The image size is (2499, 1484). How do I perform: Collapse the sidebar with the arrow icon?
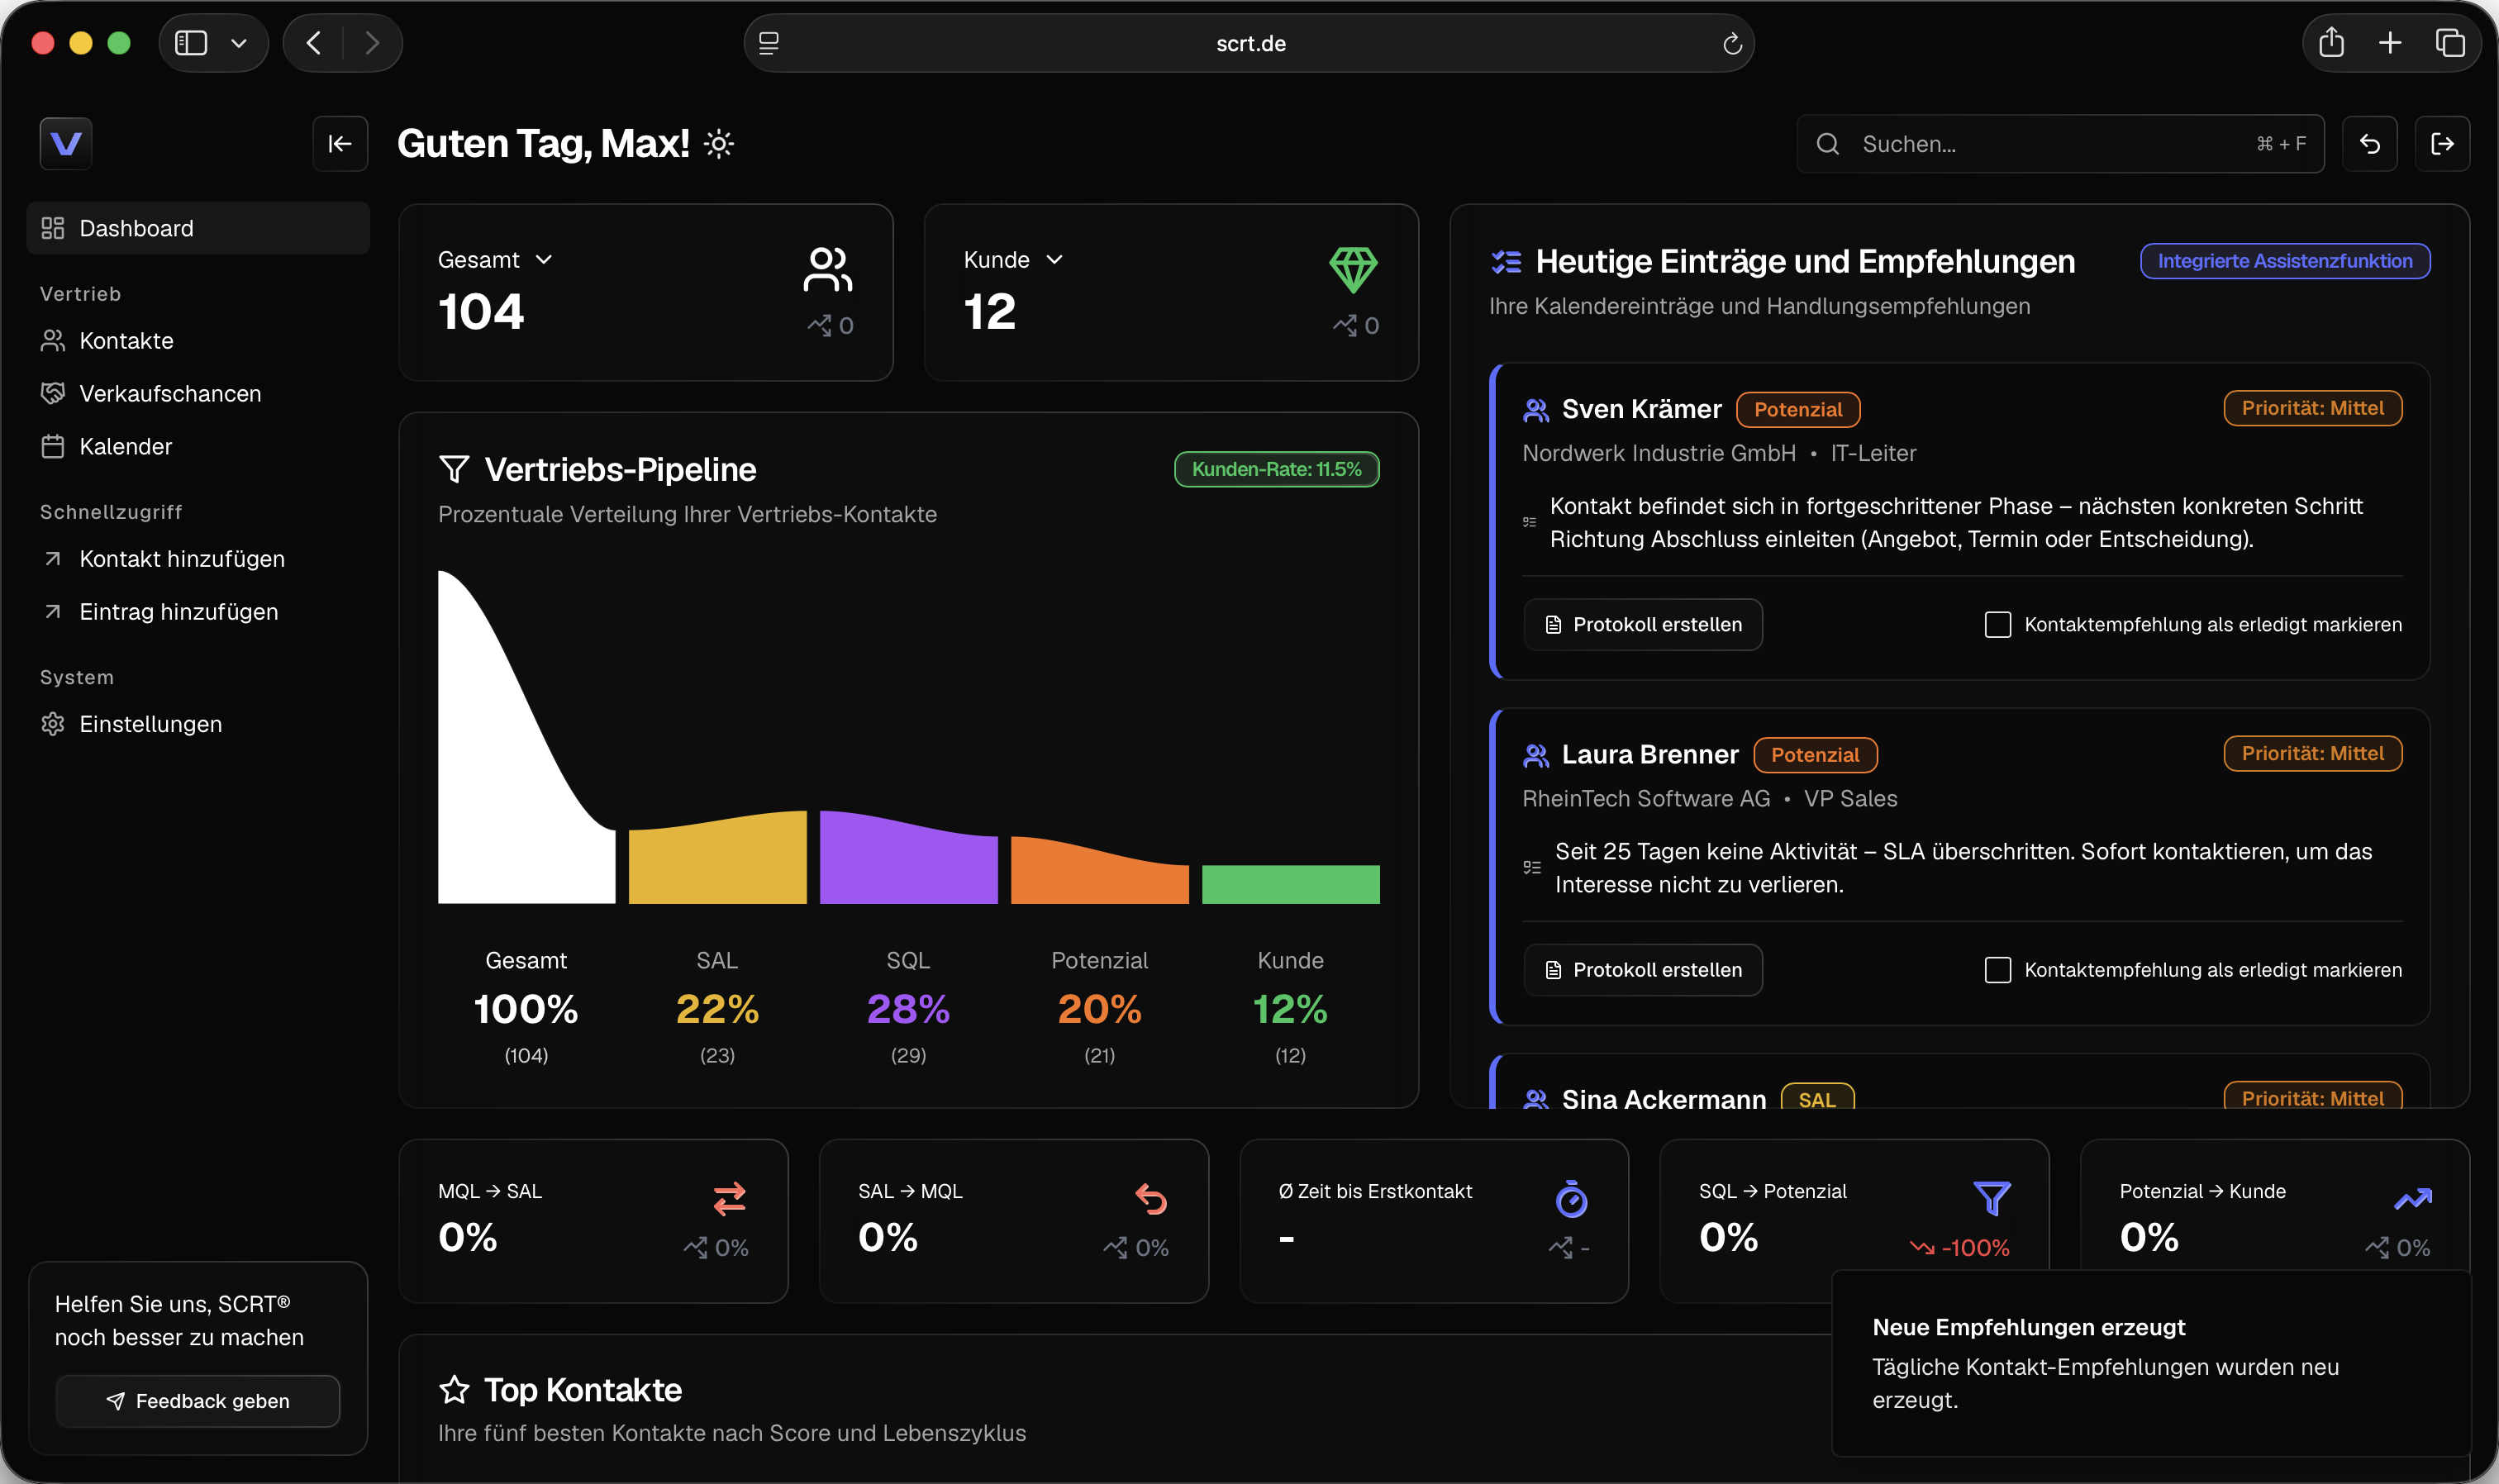340,144
